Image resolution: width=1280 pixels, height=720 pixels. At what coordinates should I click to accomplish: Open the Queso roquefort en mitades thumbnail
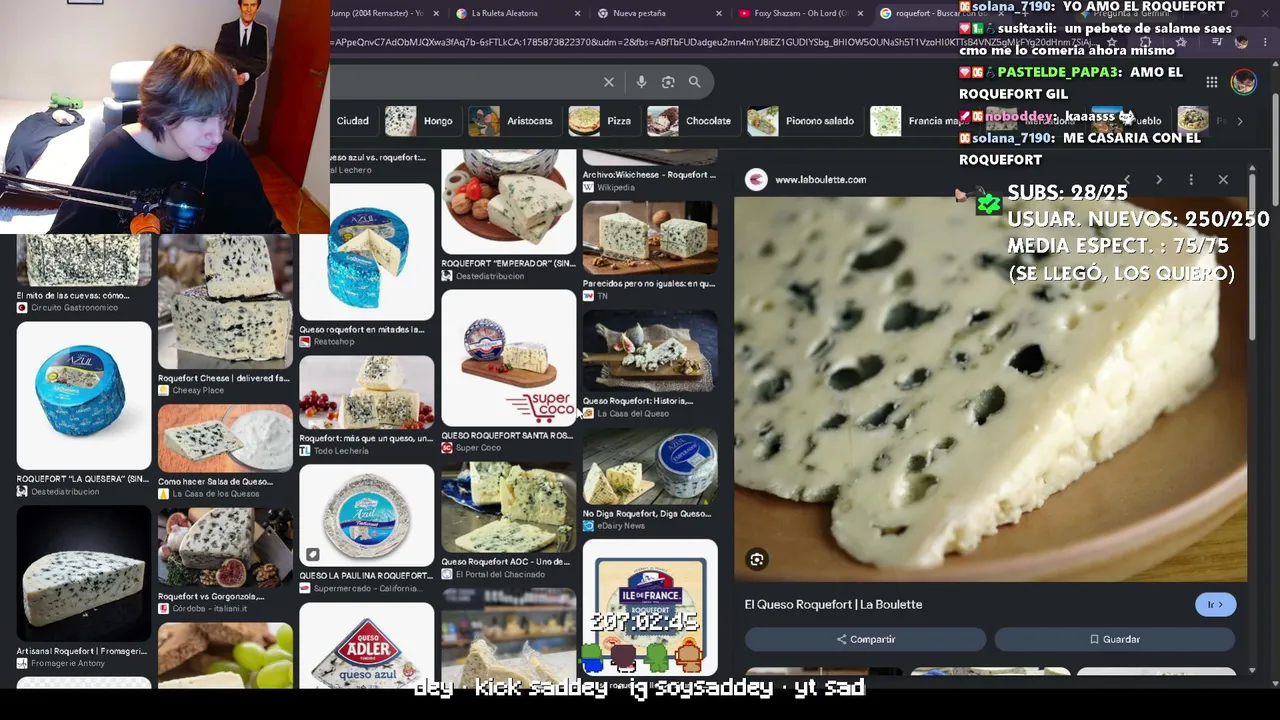pos(367,252)
